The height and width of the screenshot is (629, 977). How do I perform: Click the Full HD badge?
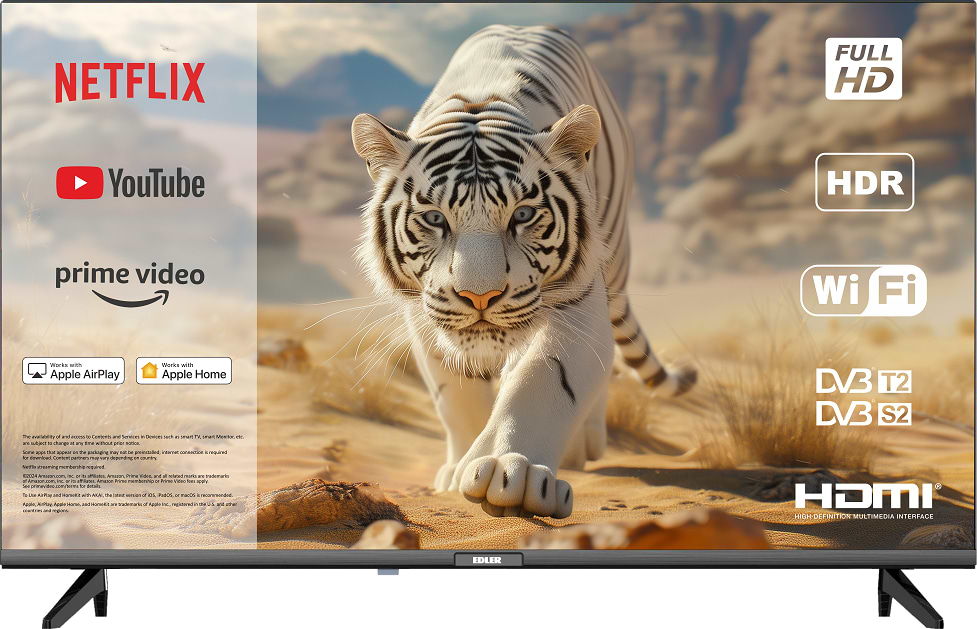pos(863,69)
